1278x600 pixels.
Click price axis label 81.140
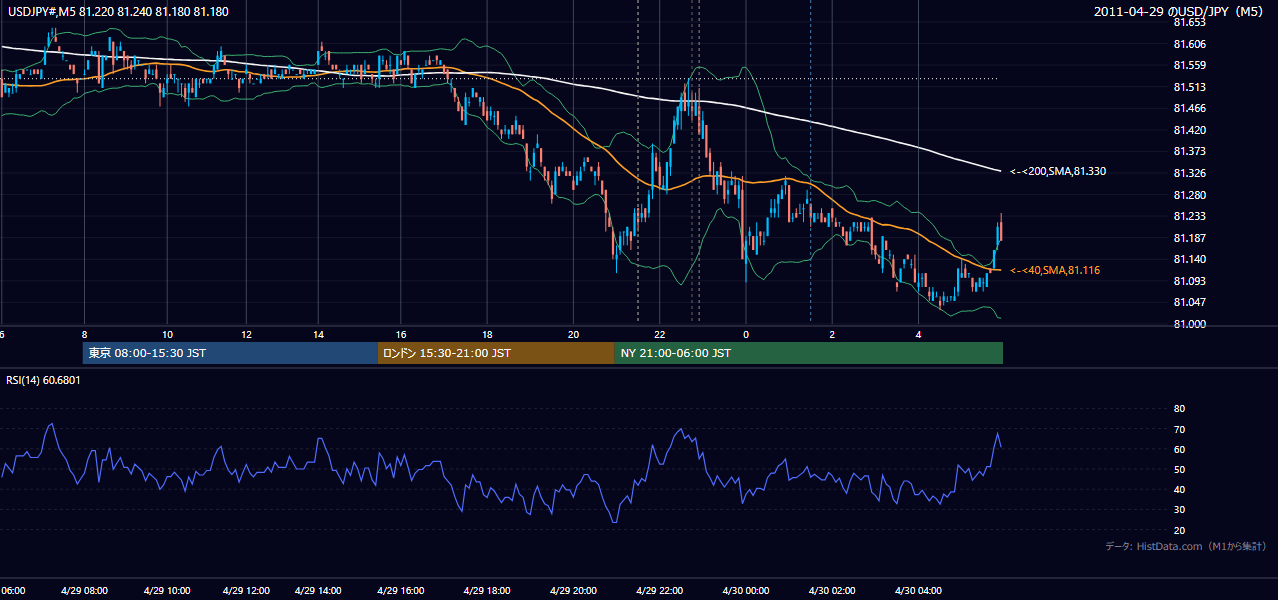1189,259
